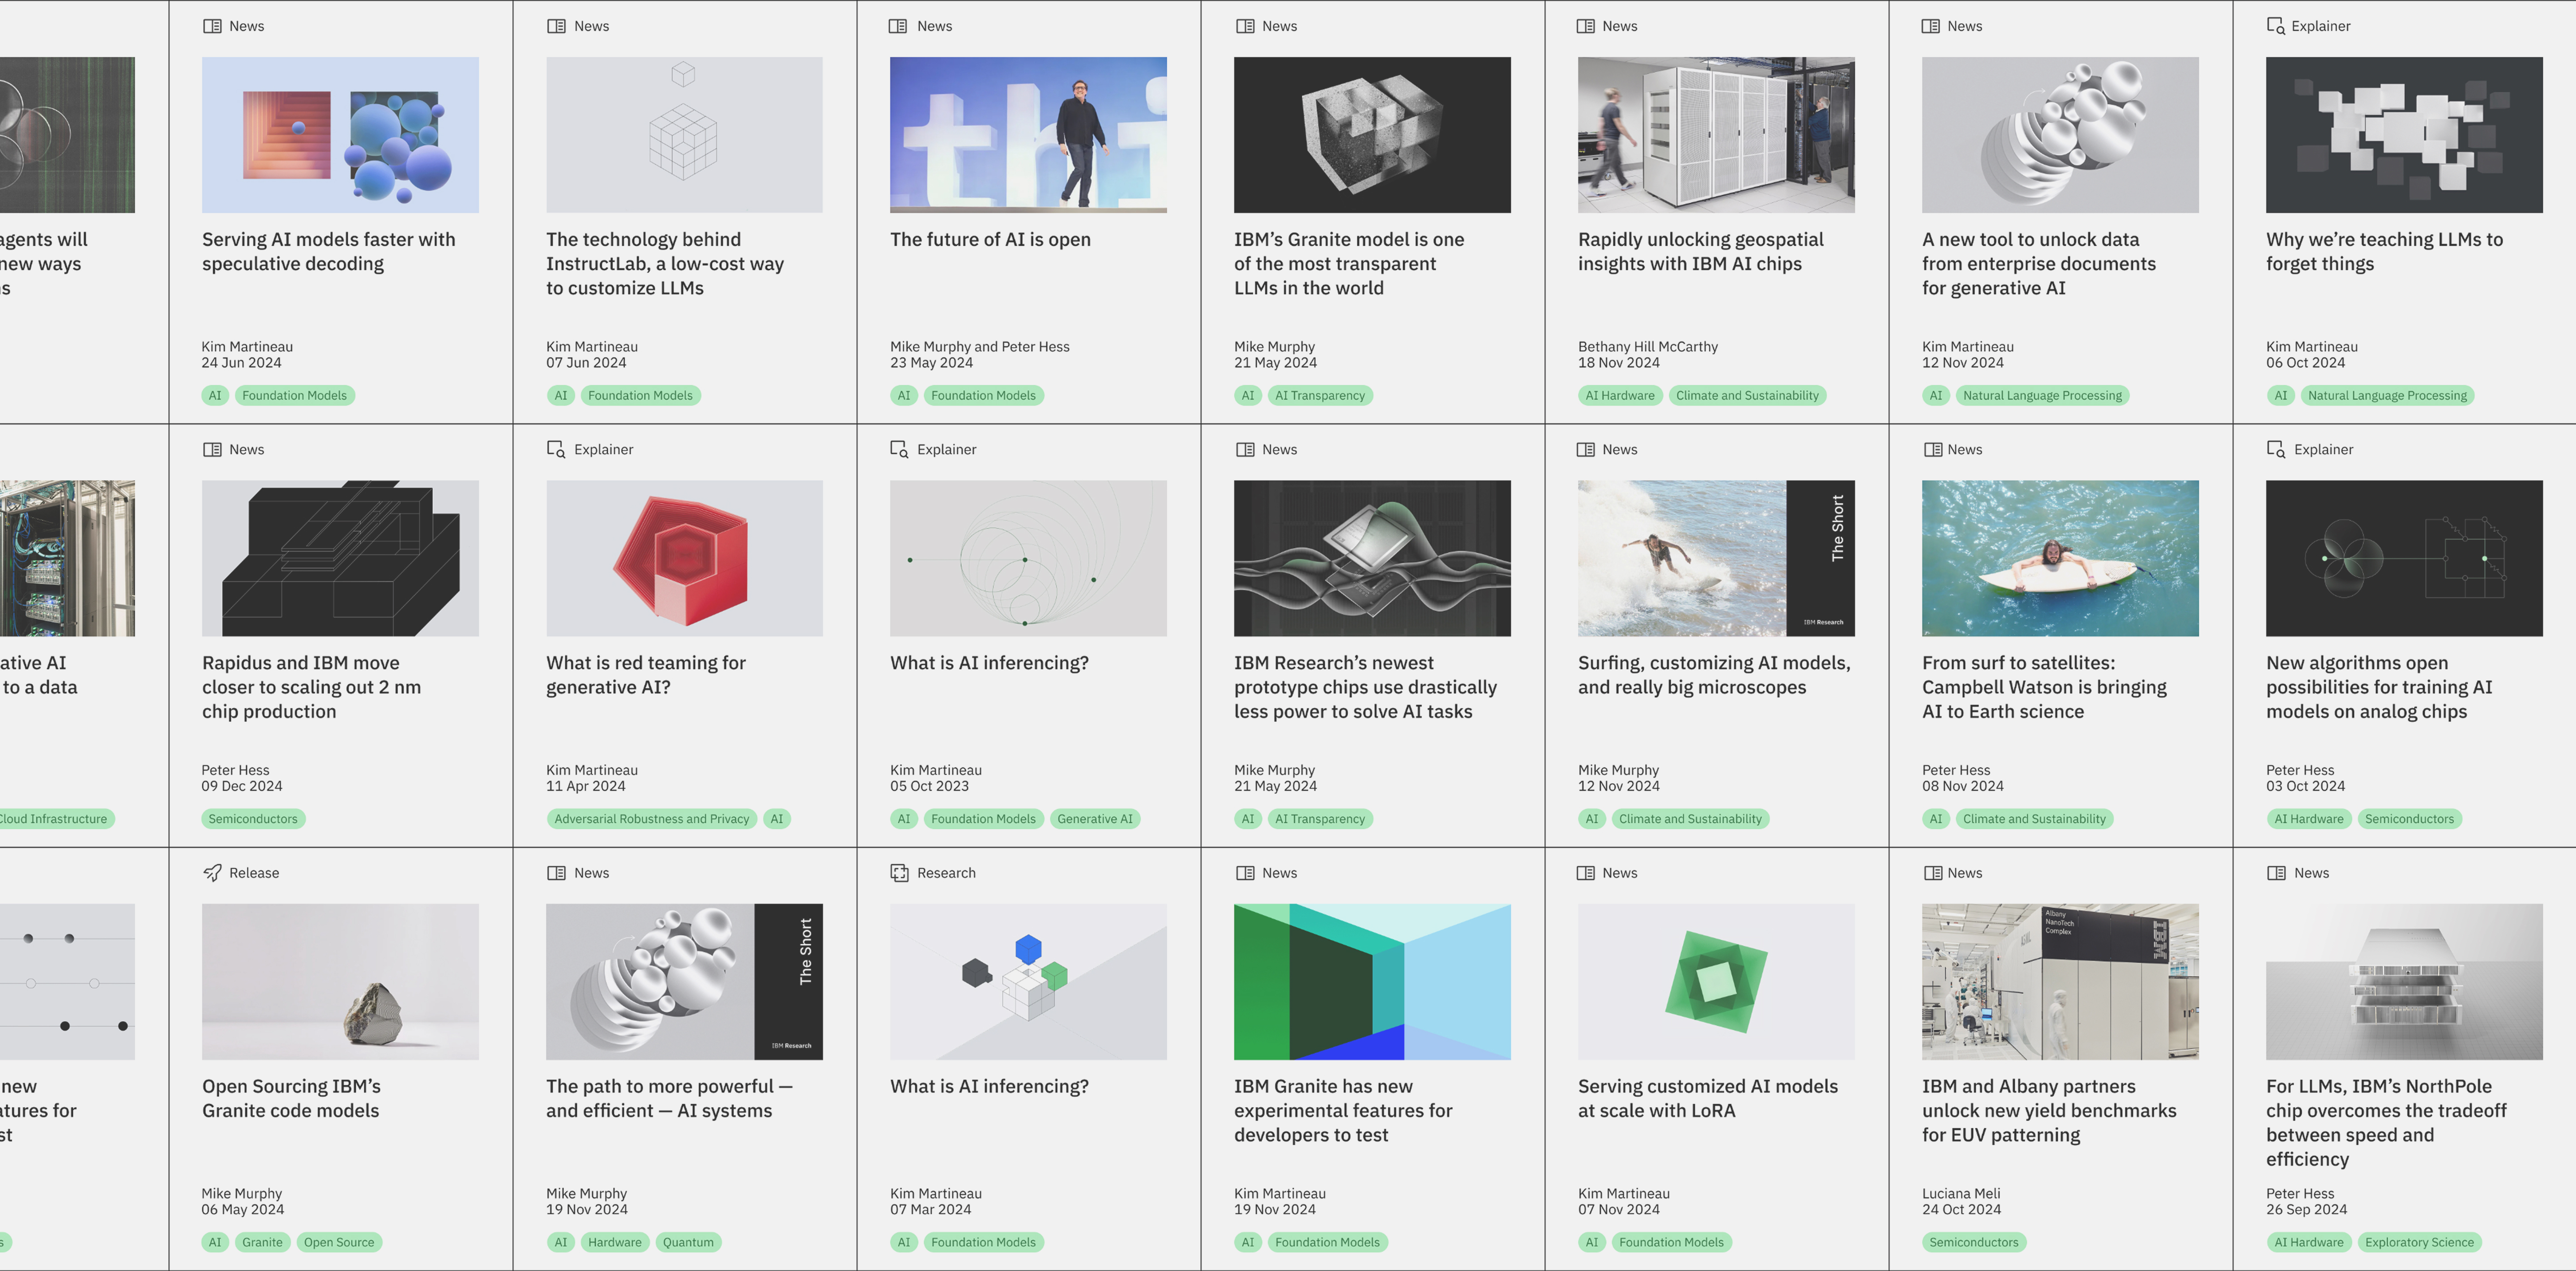Click surfer thumbnail with 'The Short' banner

(1716, 558)
